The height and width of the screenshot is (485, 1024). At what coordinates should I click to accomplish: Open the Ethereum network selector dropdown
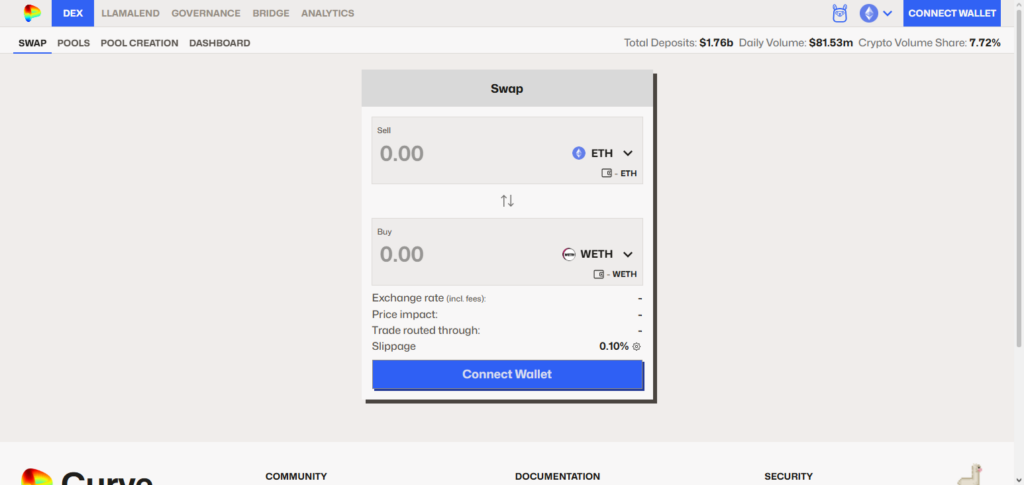point(876,13)
